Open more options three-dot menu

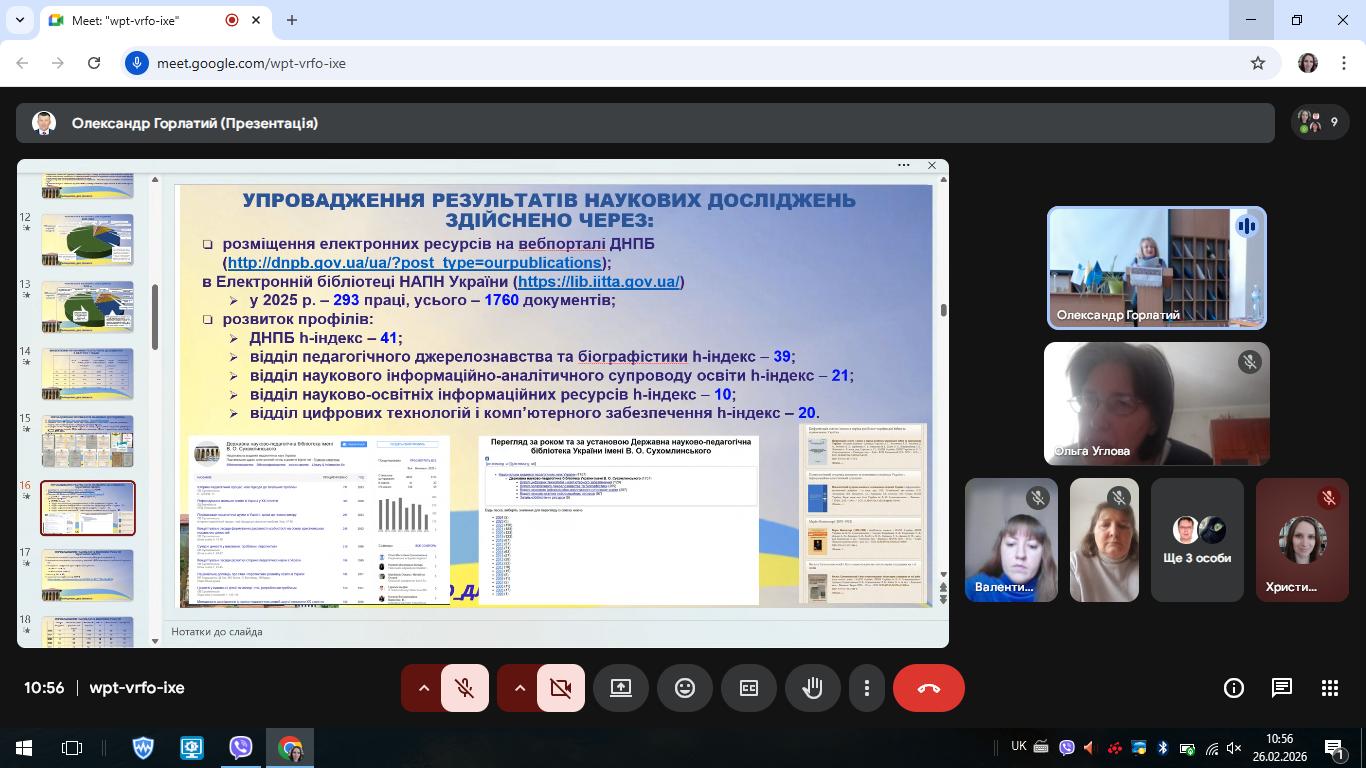(x=866, y=688)
